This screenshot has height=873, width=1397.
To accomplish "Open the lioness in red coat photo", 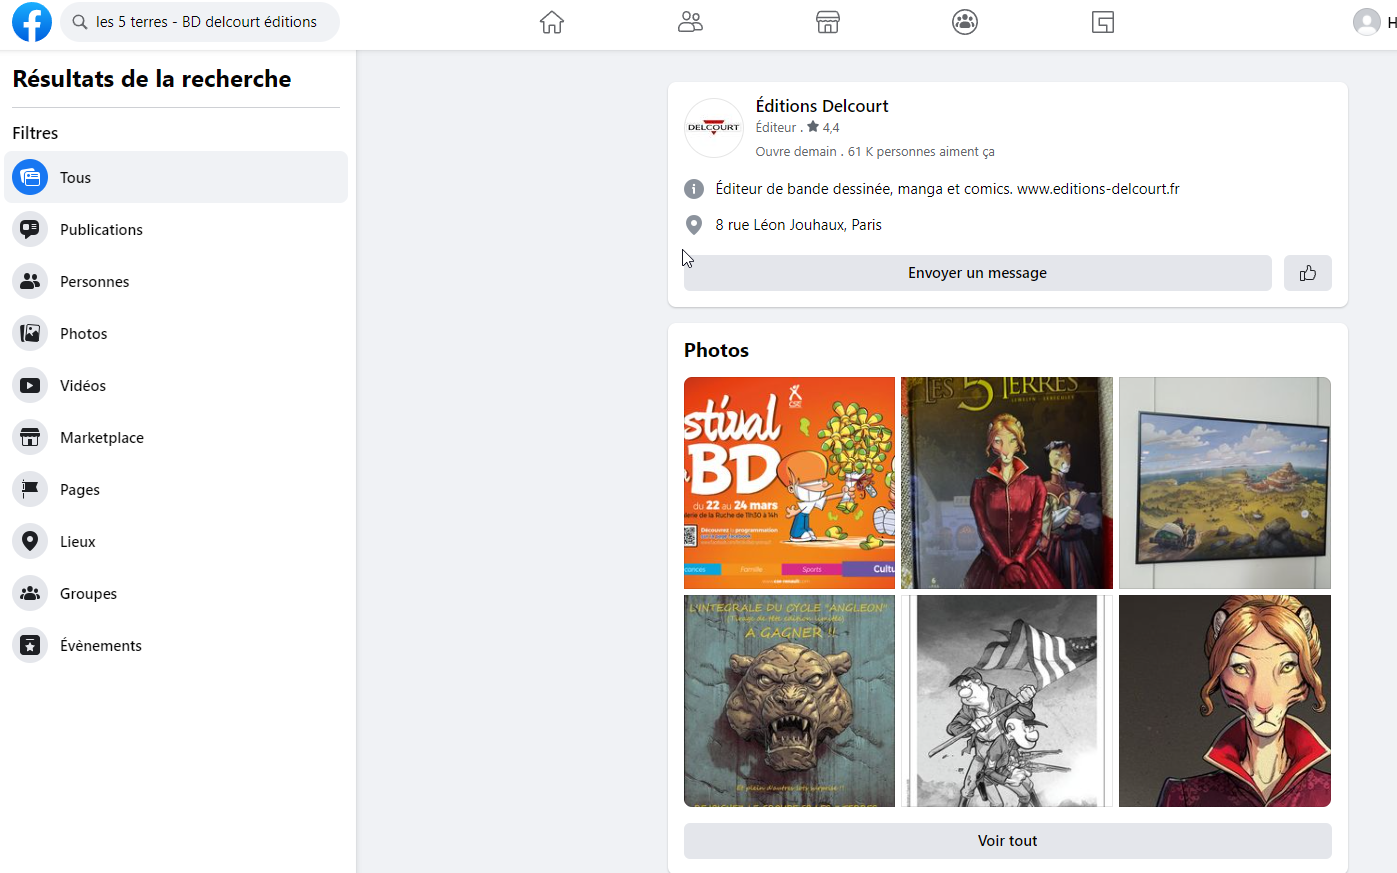I will point(1225,701).
